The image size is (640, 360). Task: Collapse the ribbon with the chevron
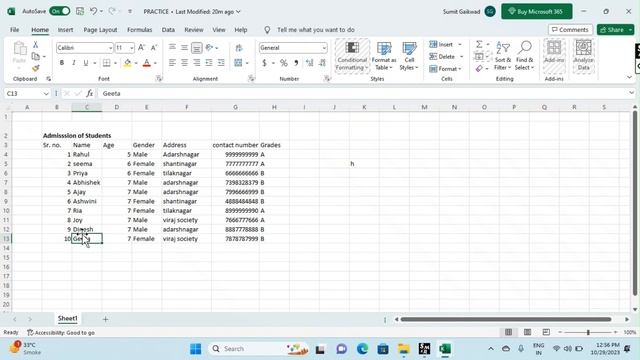[629, 77]
